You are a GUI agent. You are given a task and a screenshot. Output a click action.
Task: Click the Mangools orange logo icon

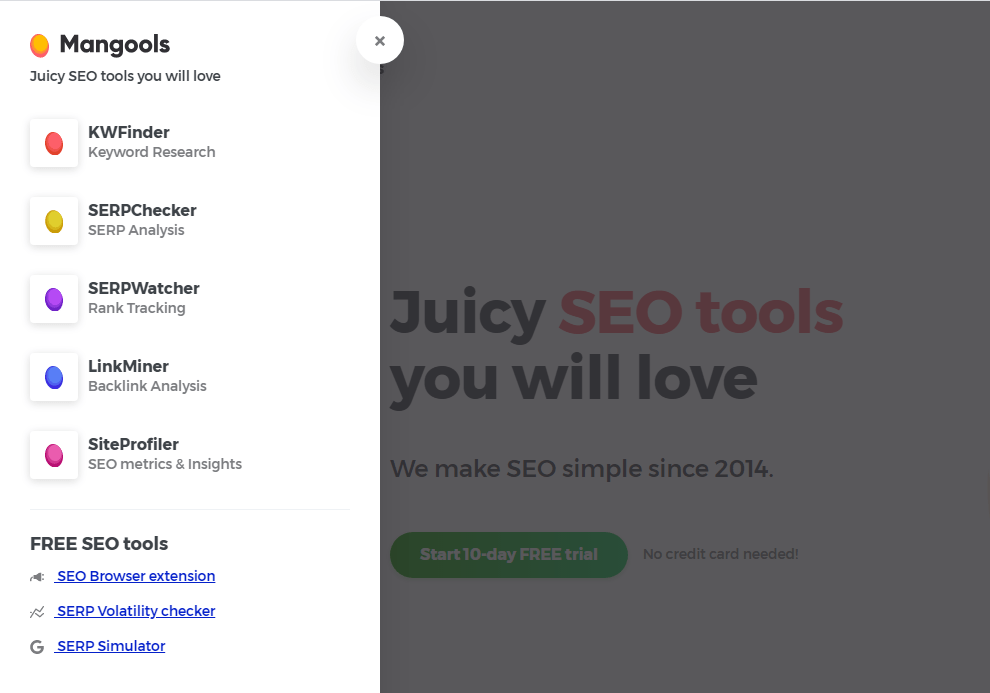[40, 45]
